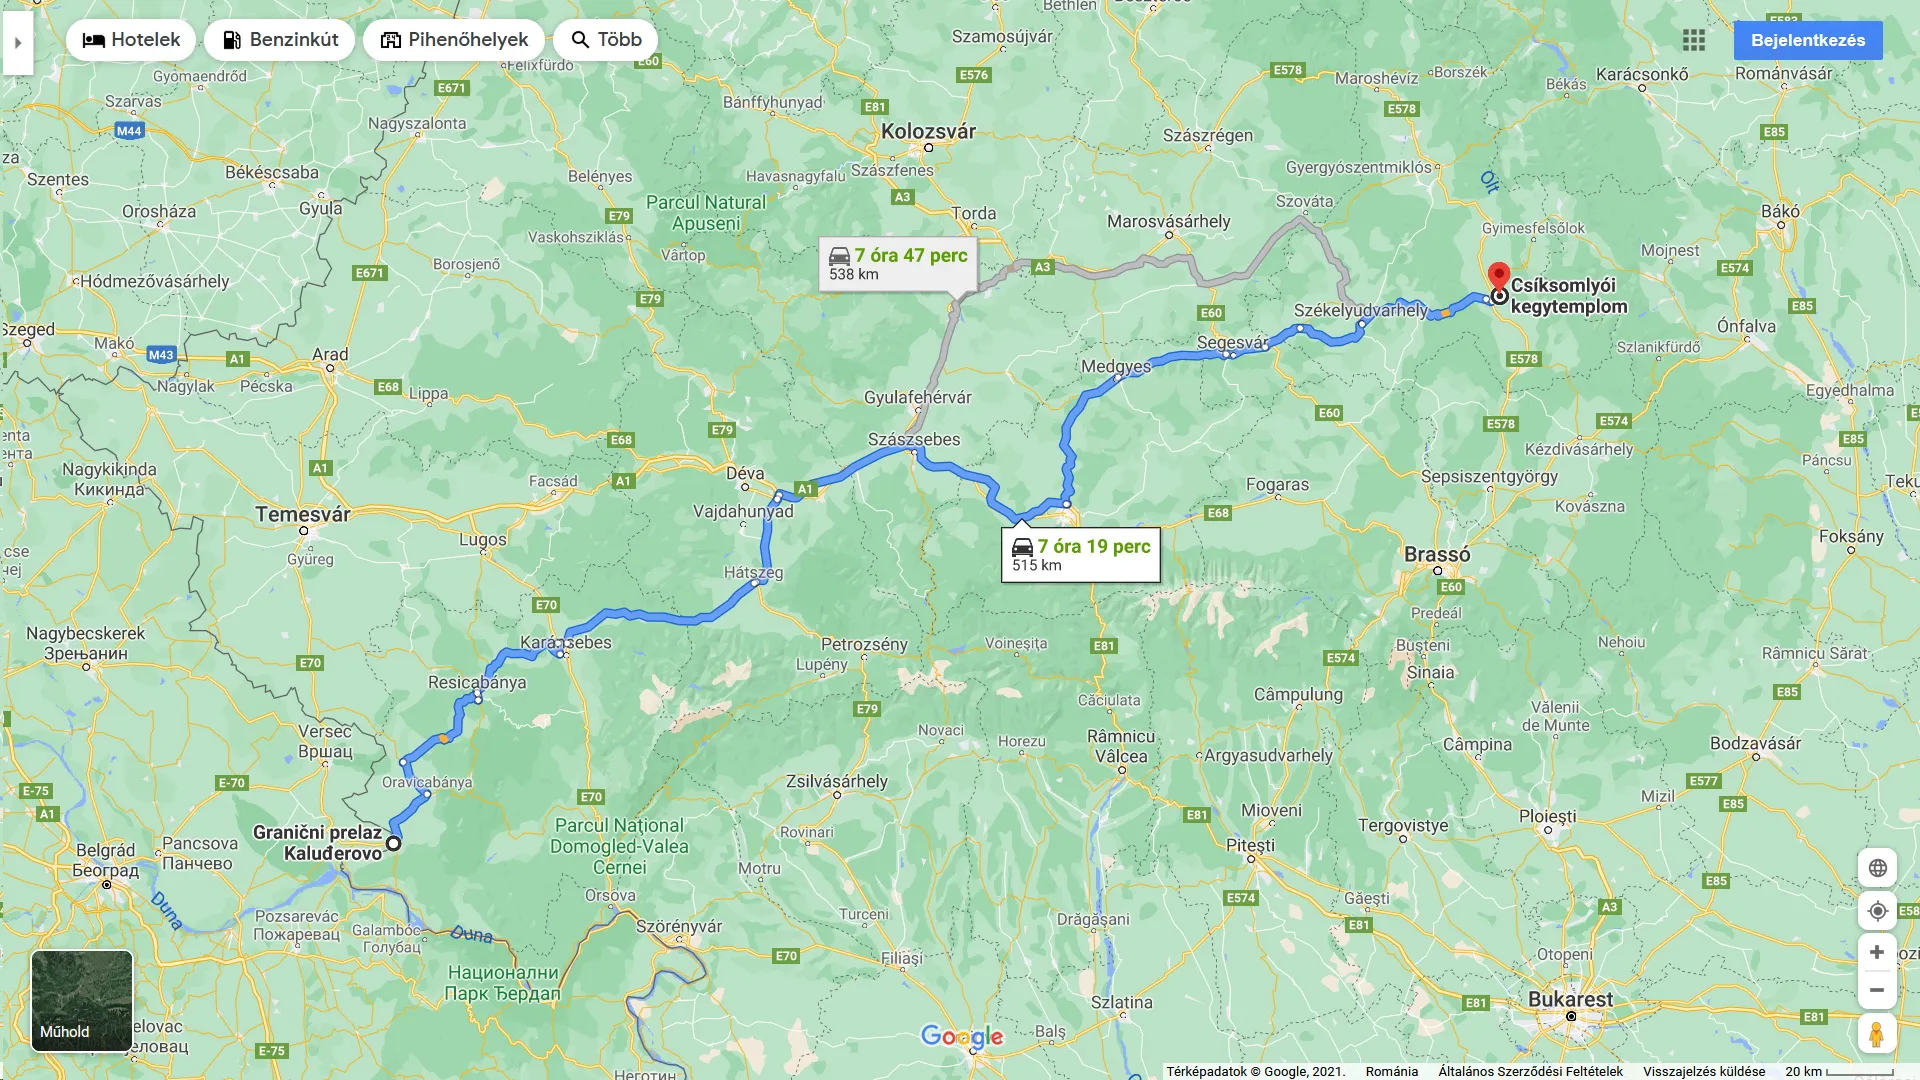Open the Több search options
The image size is (1920, 1080).
(606, 40)
